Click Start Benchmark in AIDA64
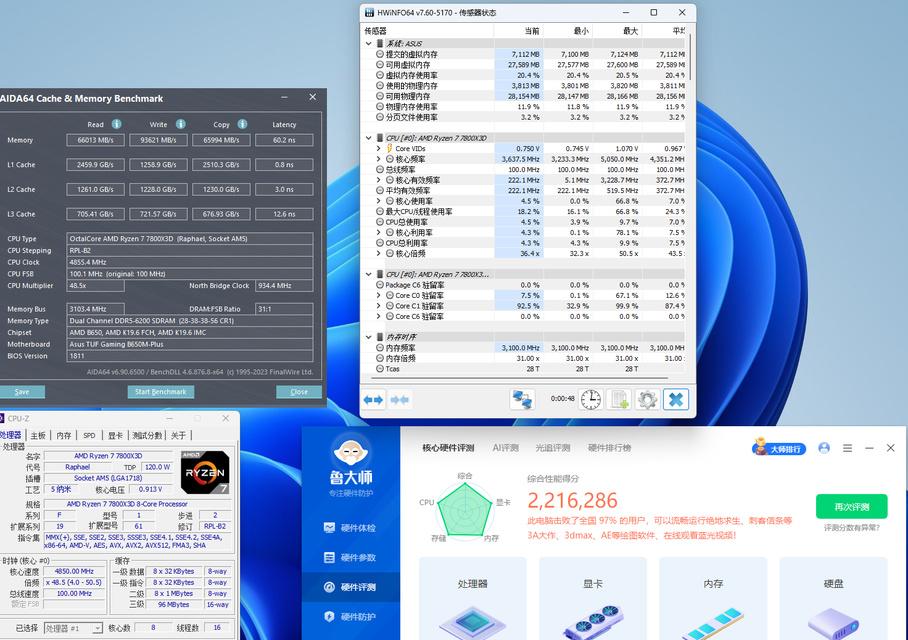The height and width of the screenshot is (640, 908). [161, 392]
